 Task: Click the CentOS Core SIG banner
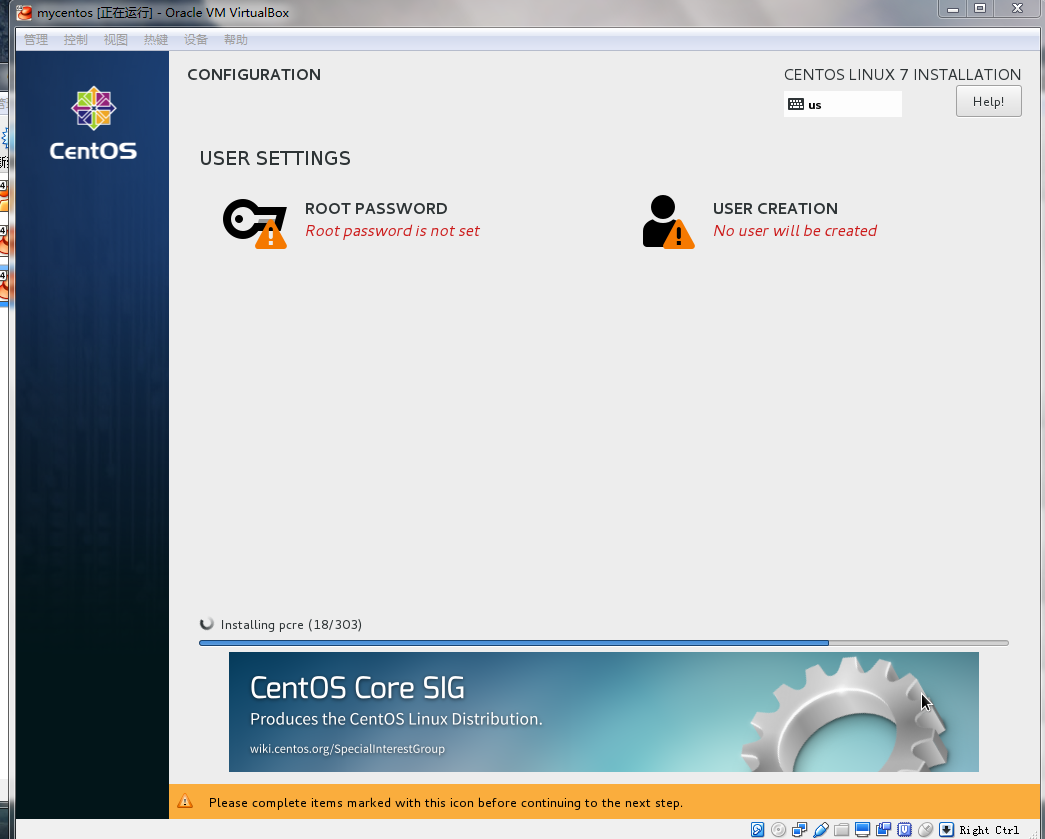point(604,712)
